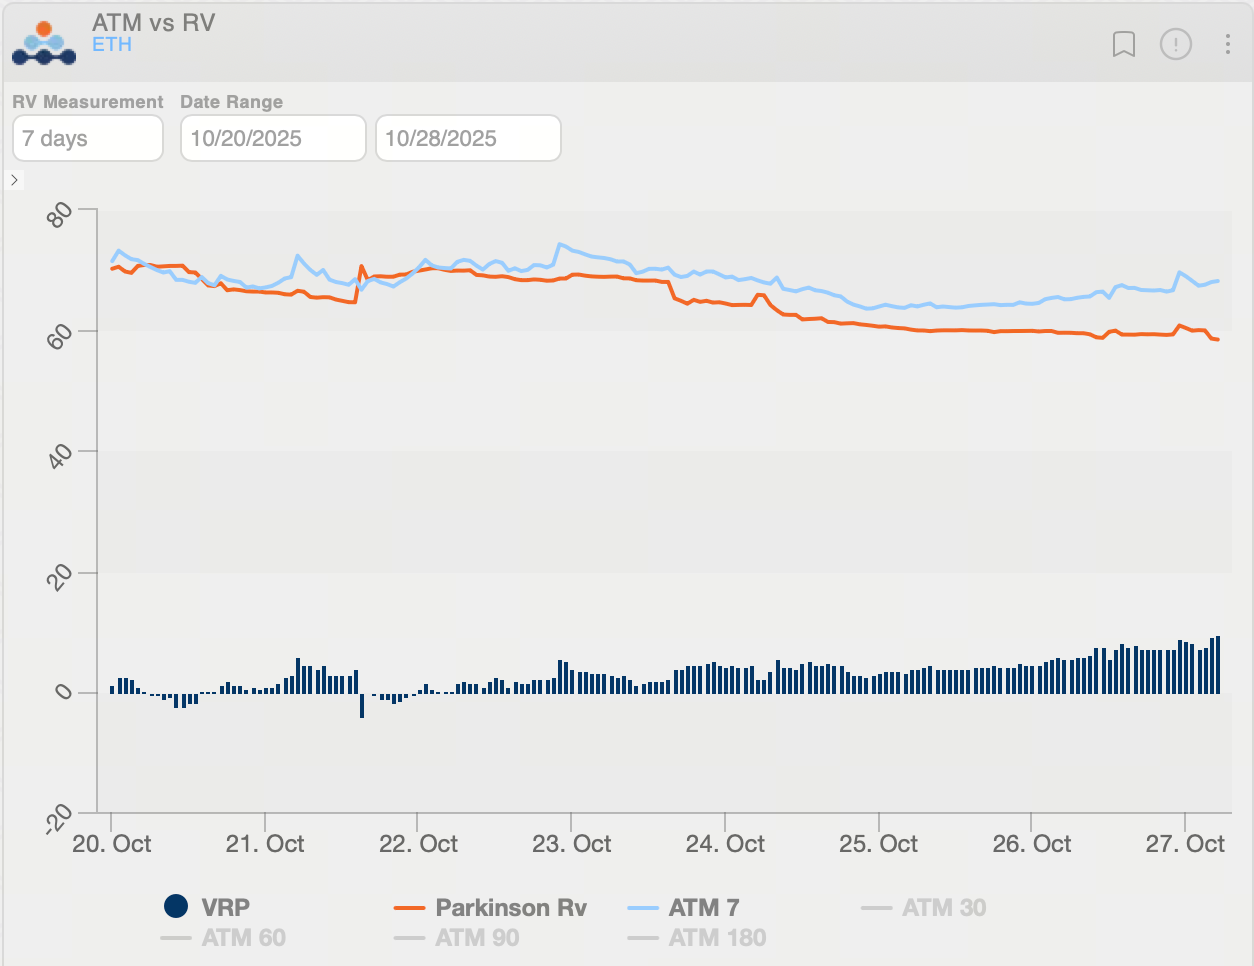1254x966 pixels.
Task: Open the RV Measurement 7 days dropdown
Action: pos(88,138)
